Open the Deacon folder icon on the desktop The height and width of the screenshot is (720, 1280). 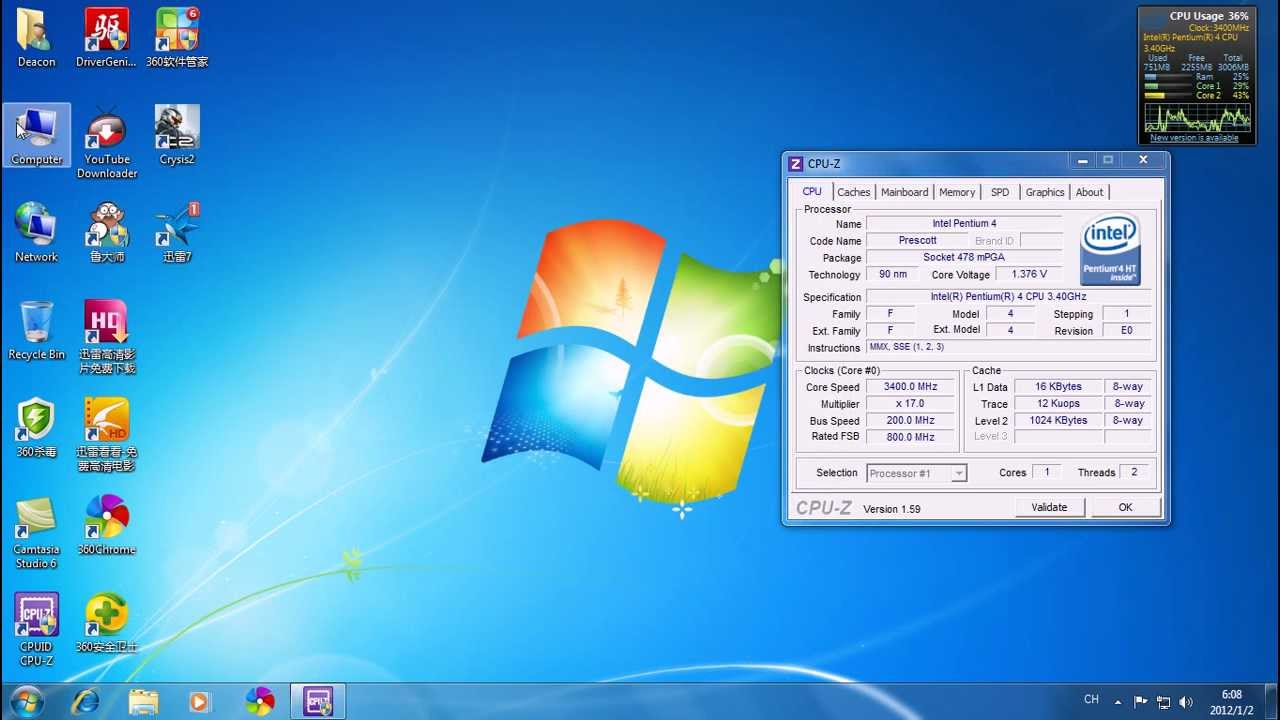(x=36, y=38)
